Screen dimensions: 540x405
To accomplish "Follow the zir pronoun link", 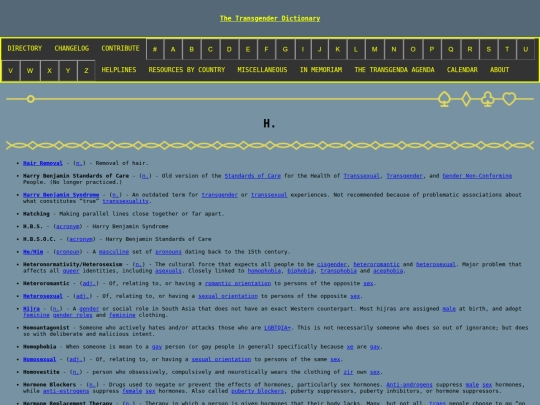I will coord(348,372).
